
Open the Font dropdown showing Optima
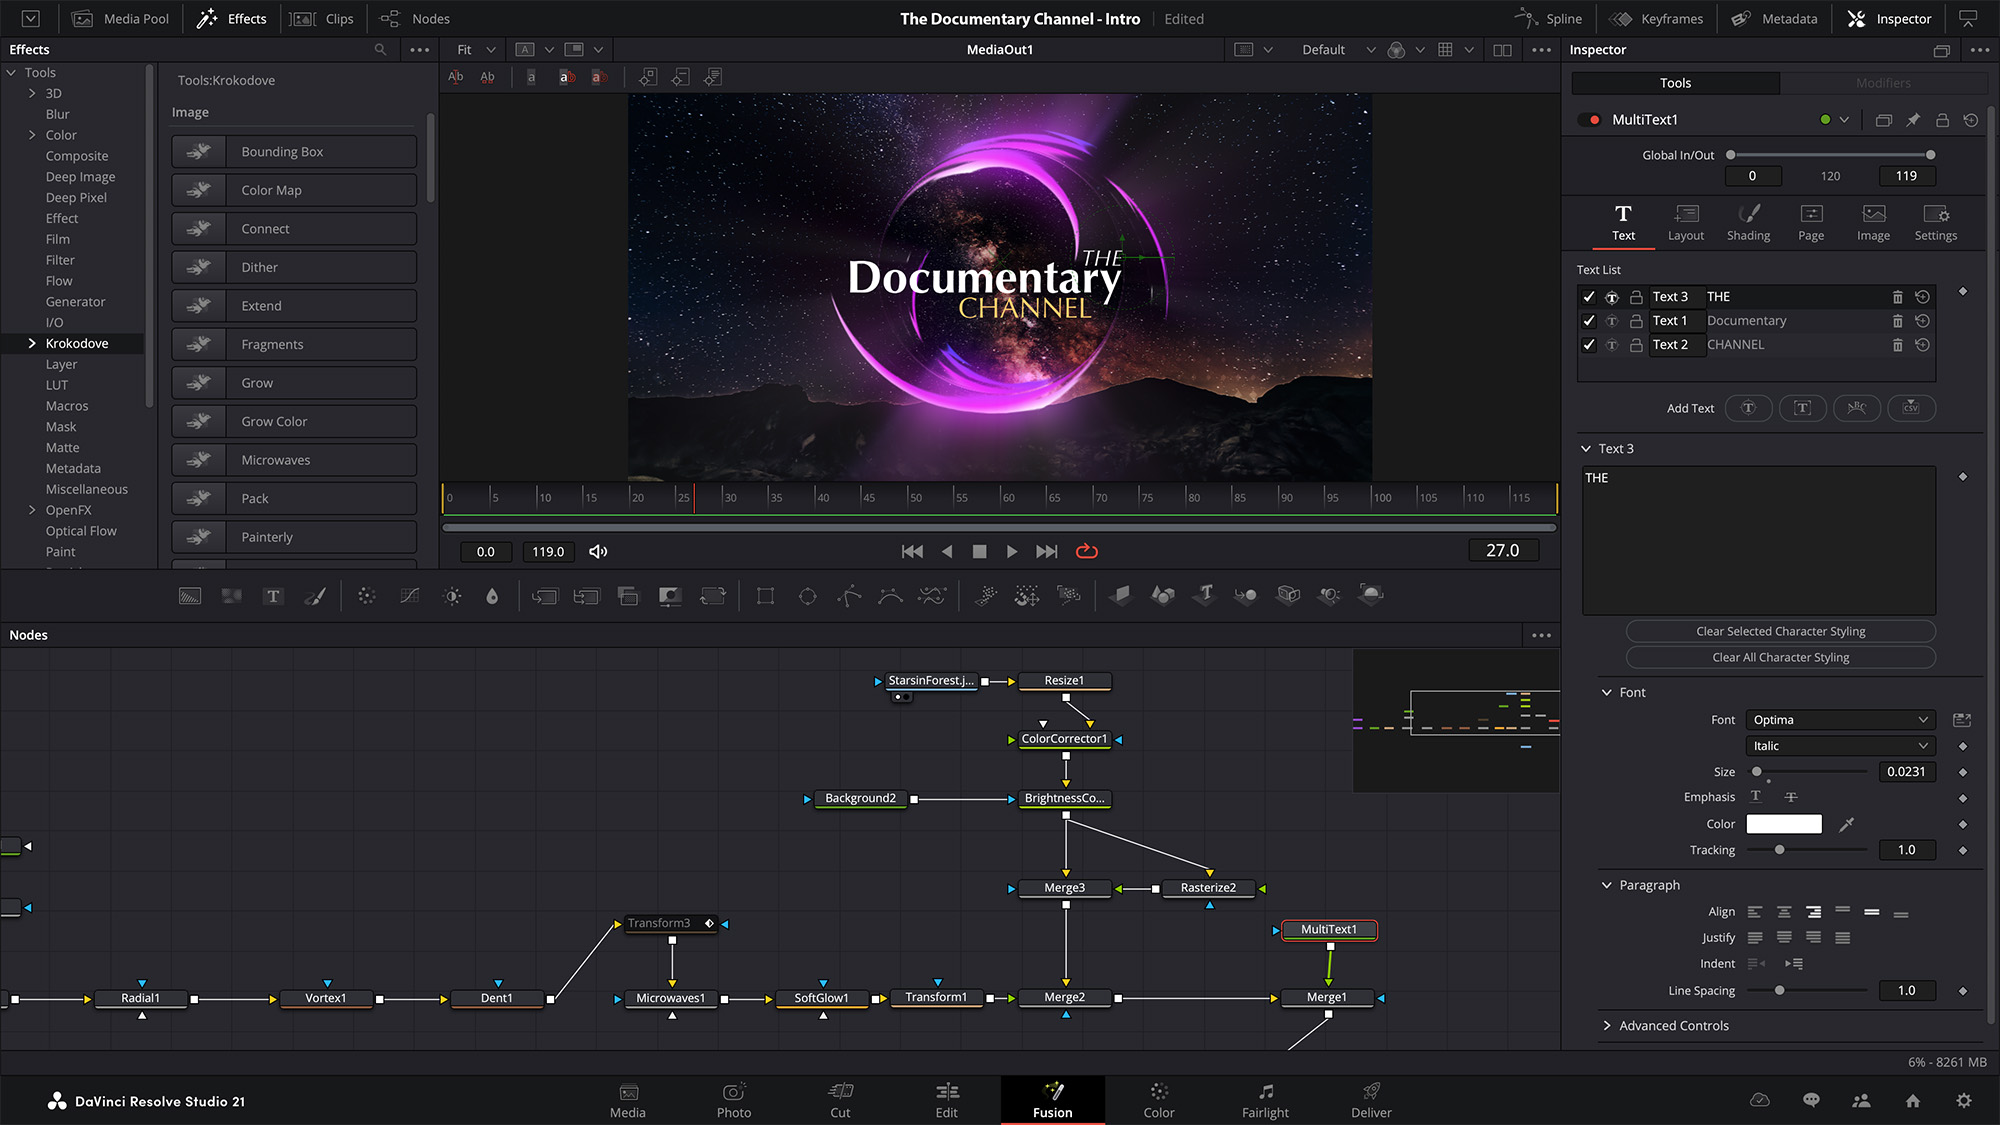(1839, 719)
